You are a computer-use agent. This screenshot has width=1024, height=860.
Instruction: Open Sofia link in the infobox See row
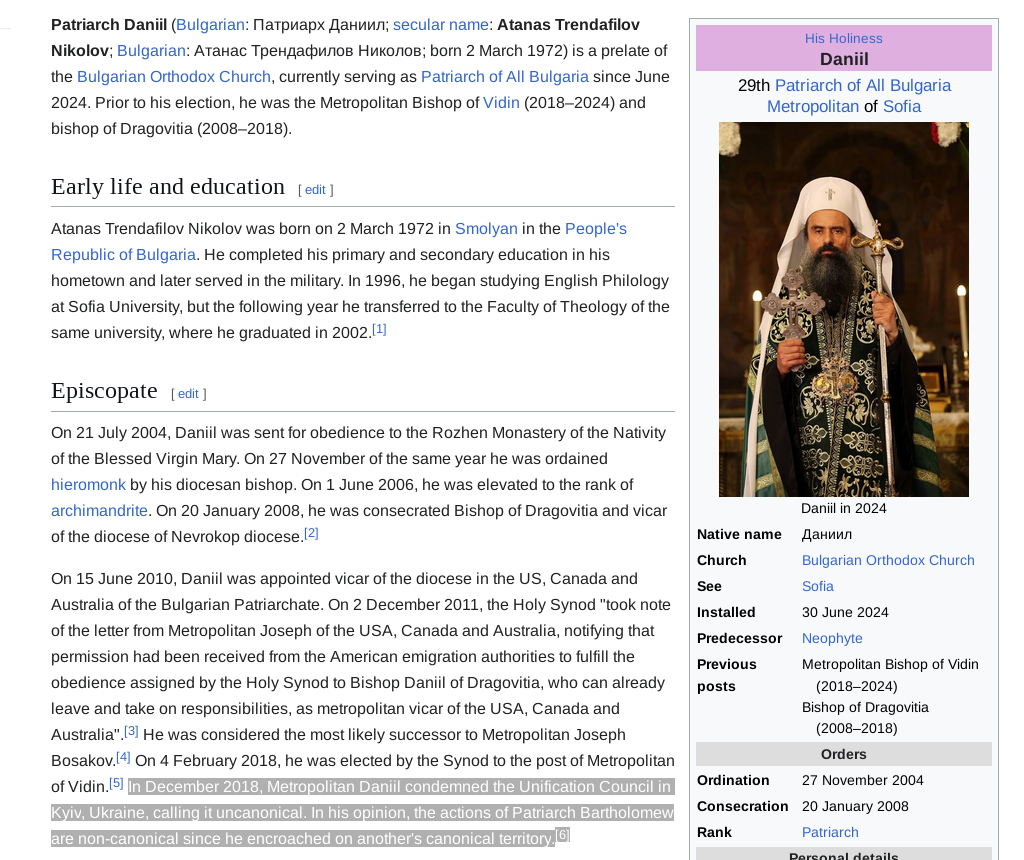(817, 587)
